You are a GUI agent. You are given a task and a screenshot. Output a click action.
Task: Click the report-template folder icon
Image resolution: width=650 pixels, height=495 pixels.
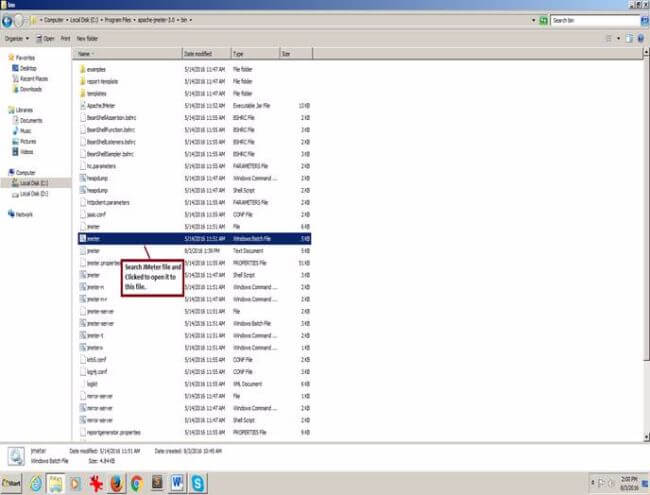82,81
